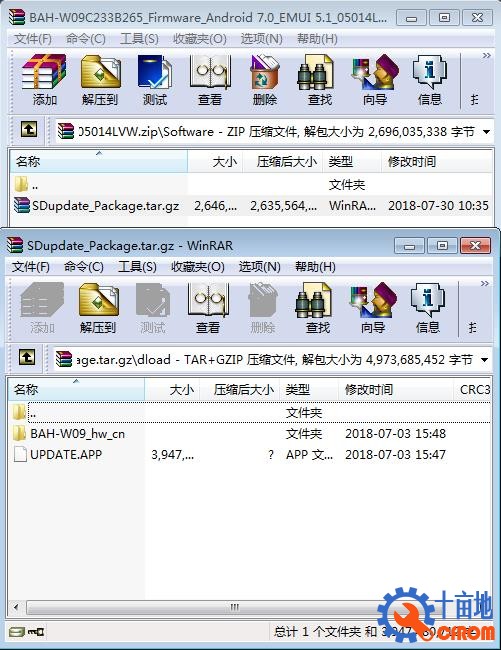Sort by CRC32 column in SDupdate_Package window
Viewport: 501px width, 650px height.
point(473,389)
